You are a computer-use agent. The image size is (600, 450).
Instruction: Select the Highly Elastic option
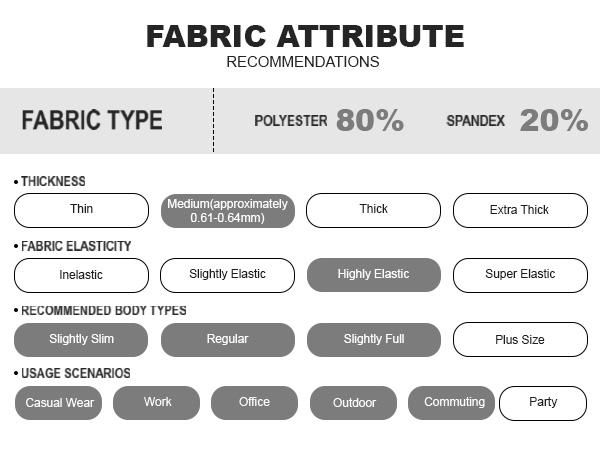point(373,275)
